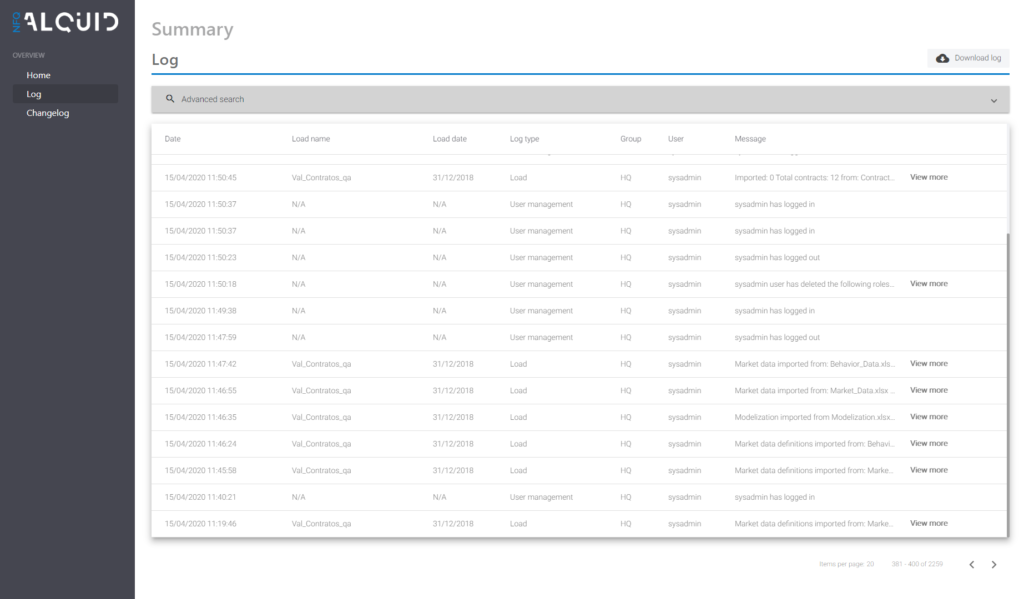Click the Advanced search field
1024x599 pixels.
[581, 99]
